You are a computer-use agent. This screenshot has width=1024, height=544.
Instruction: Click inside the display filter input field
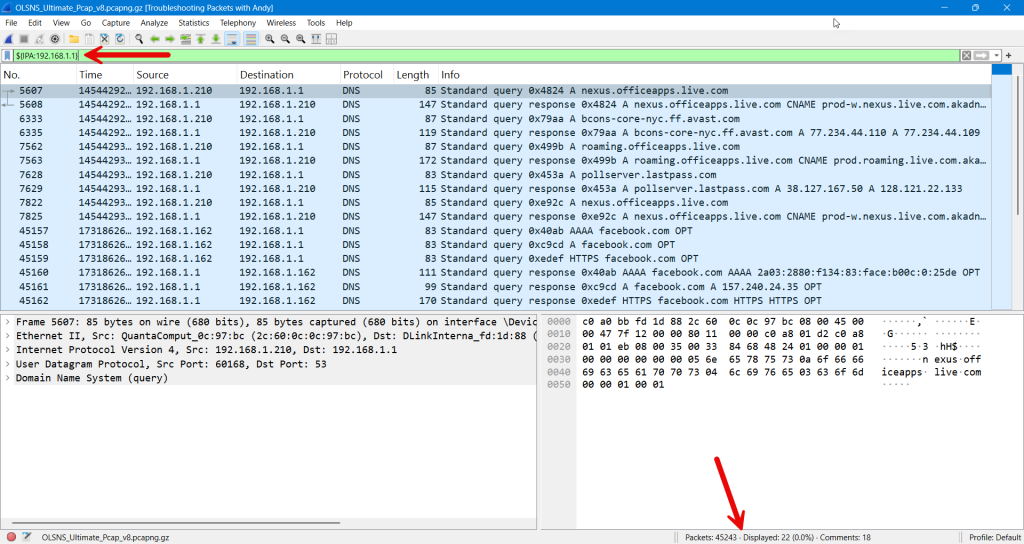click(x=500, y=55)
